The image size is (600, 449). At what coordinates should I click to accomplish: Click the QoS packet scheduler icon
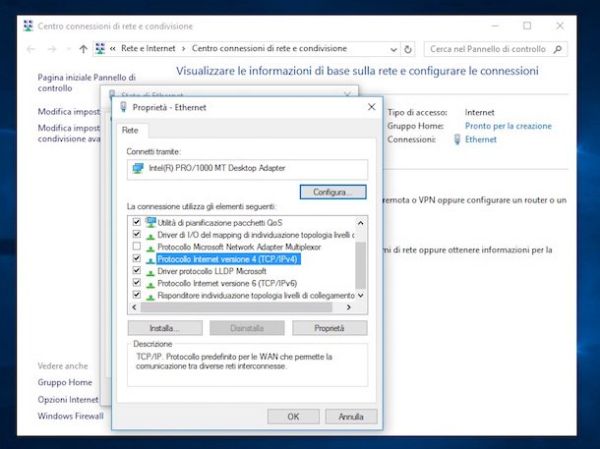(149, 221)
